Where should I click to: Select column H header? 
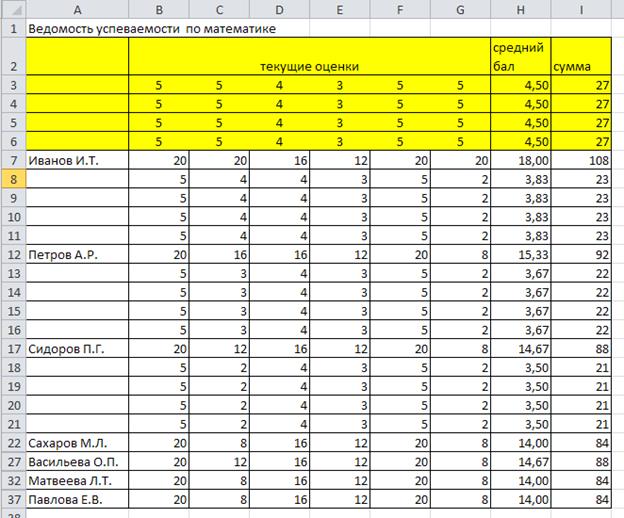[521, 10]
